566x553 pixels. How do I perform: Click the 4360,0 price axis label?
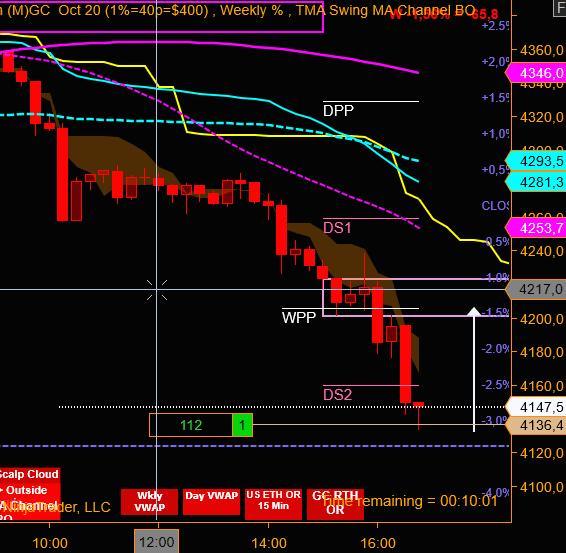[x=541, y=50]
